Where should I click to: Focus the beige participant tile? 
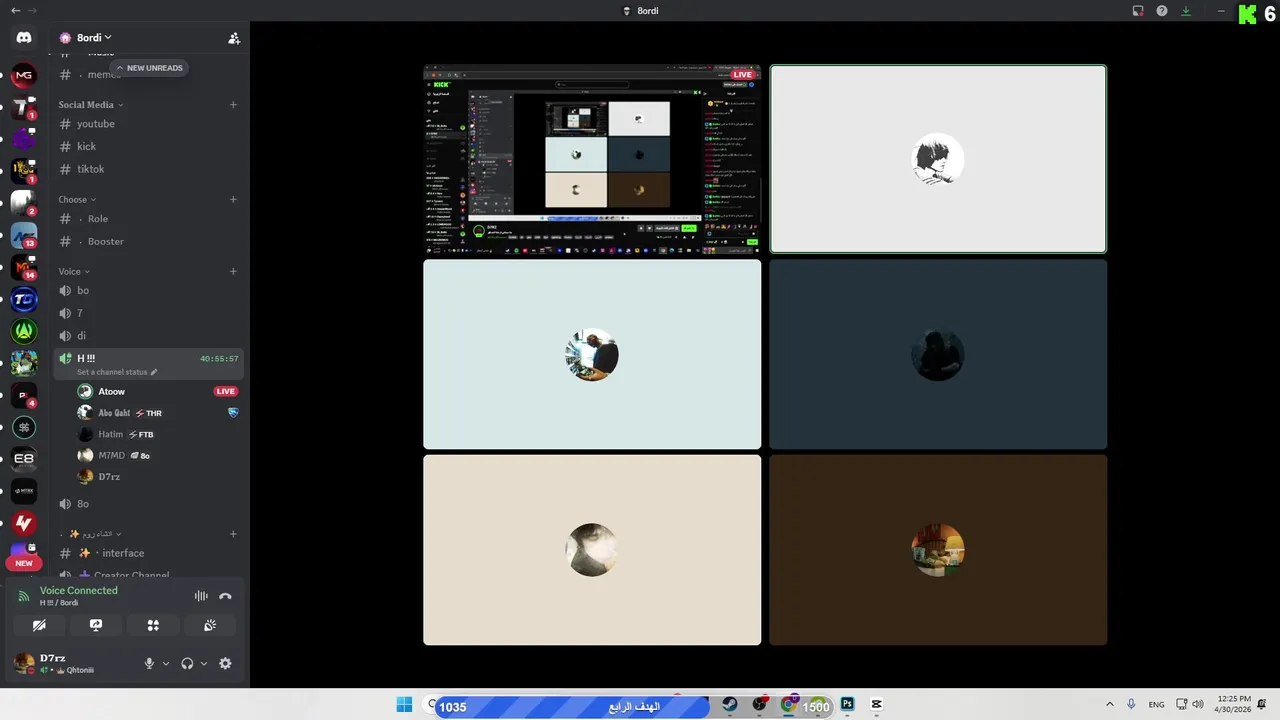592,550
